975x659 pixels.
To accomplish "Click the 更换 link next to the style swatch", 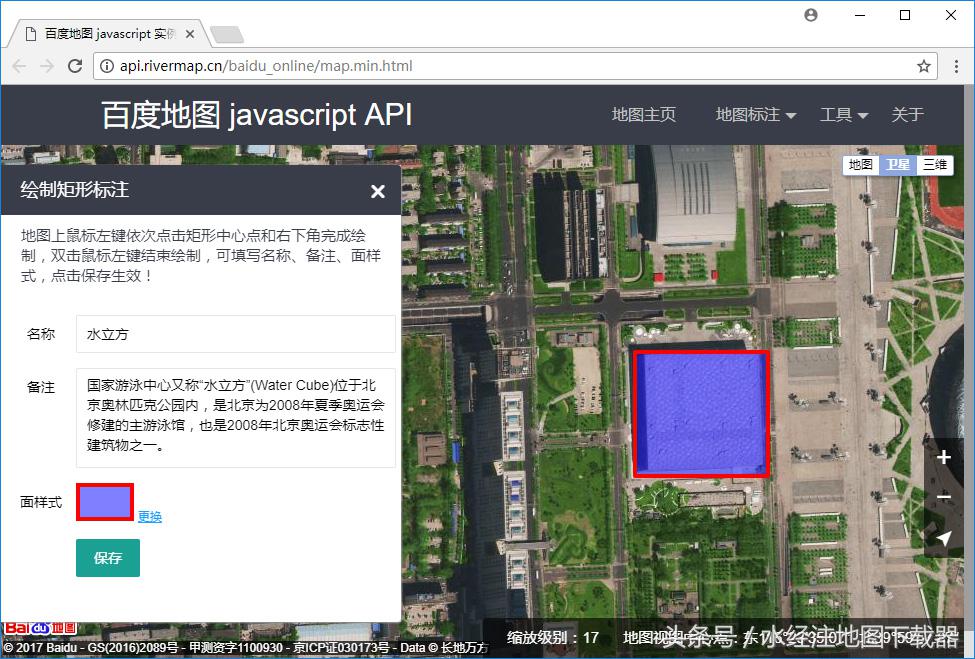I will pyautogui.click(x=148, y=516).
